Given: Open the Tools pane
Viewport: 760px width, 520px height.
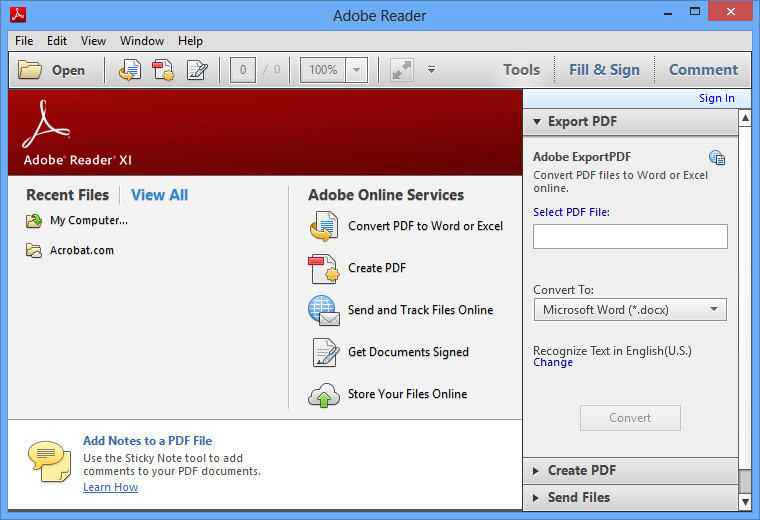Looking at the screenshot, I should tap(521, 70).
